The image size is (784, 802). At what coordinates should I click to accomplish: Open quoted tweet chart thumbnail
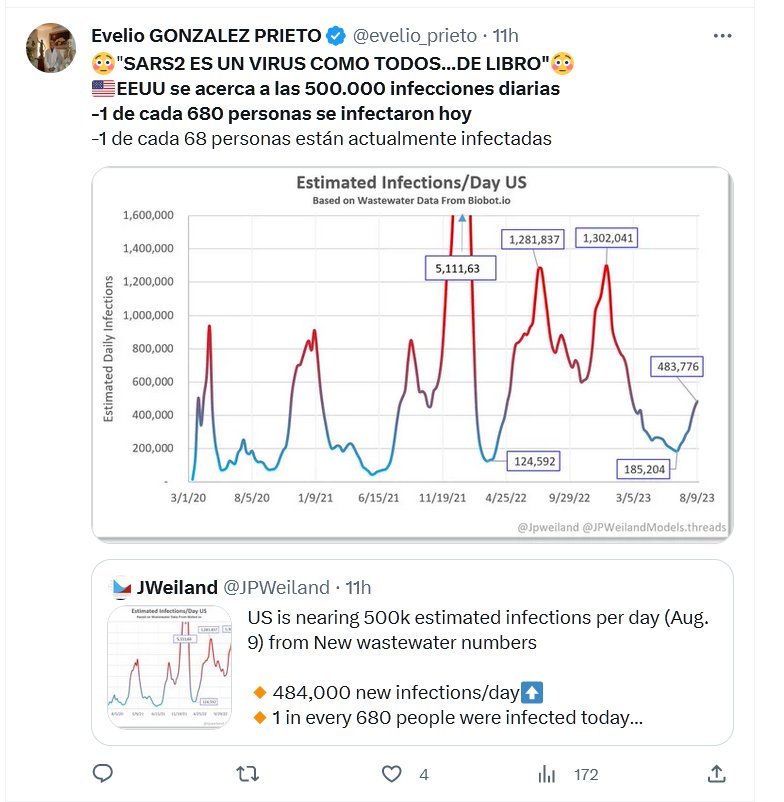(171, 667)
